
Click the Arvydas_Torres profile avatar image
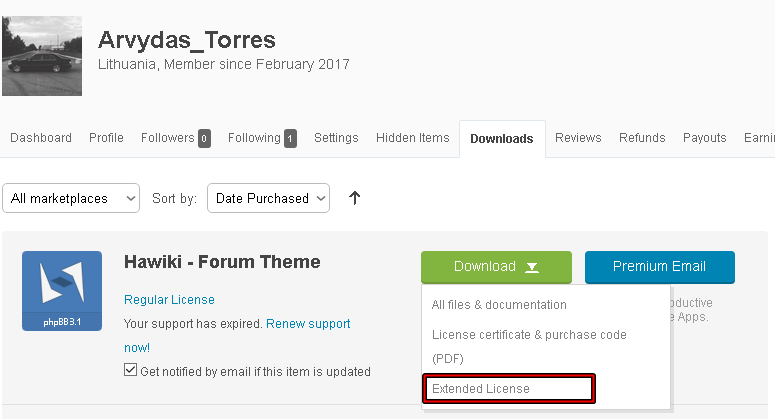pyautogui.click(x=42, y=56)
